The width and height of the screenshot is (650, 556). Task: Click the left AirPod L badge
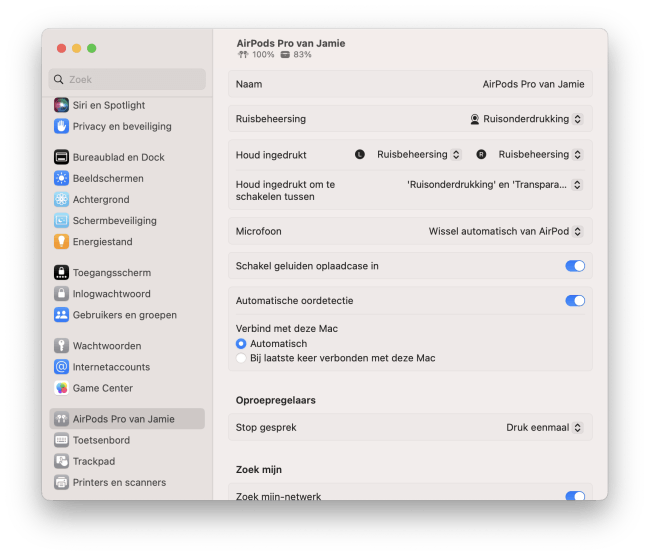click(x=360, y=155)
